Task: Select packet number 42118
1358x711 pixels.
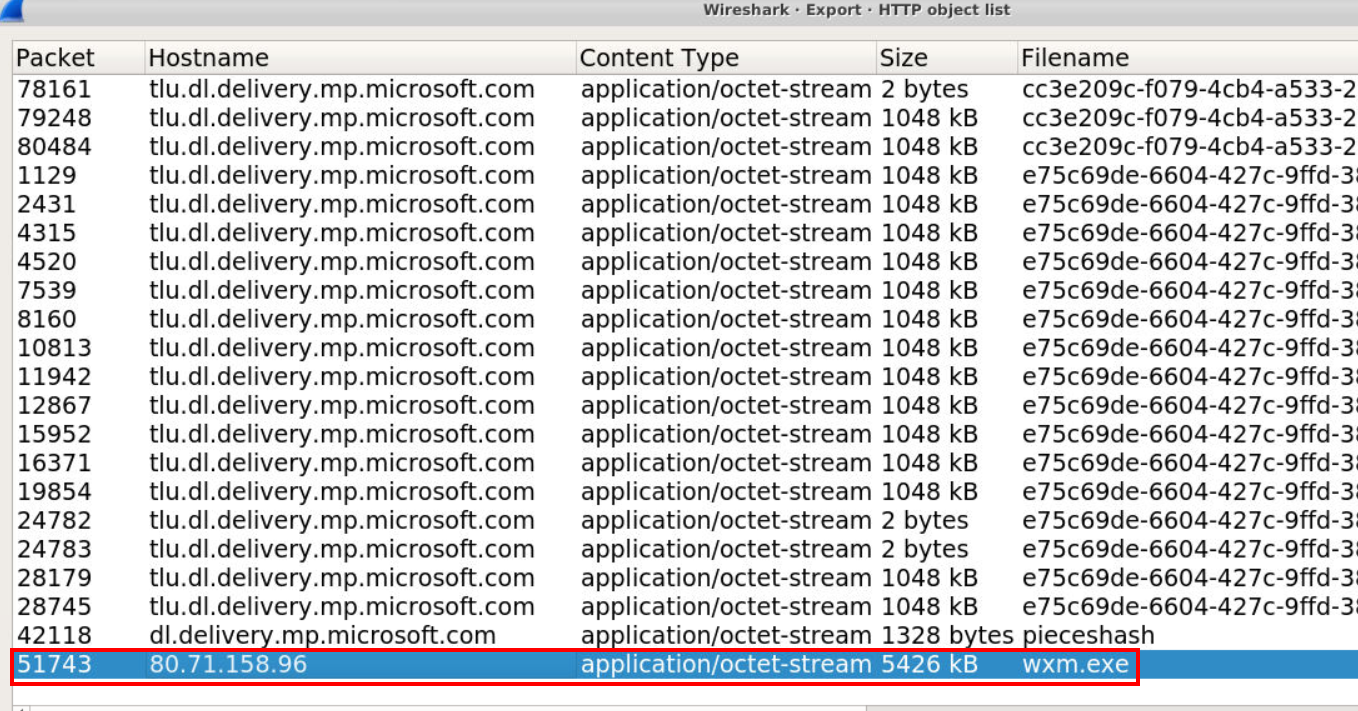Action: click(x=54, y=636)
